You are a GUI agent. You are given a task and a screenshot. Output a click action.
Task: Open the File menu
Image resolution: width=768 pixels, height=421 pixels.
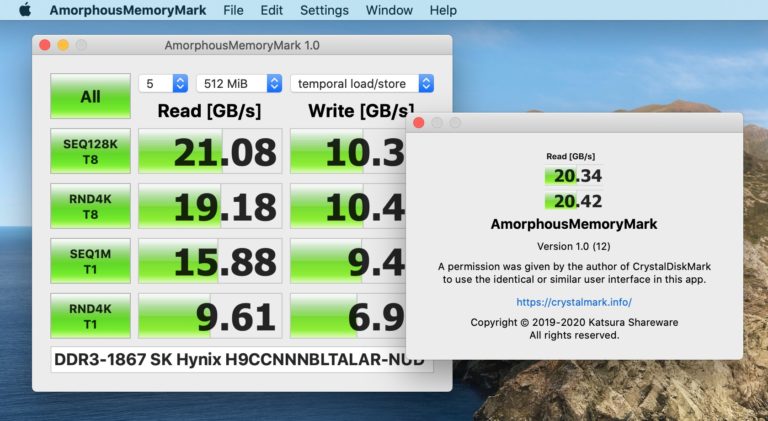(233, 10)
